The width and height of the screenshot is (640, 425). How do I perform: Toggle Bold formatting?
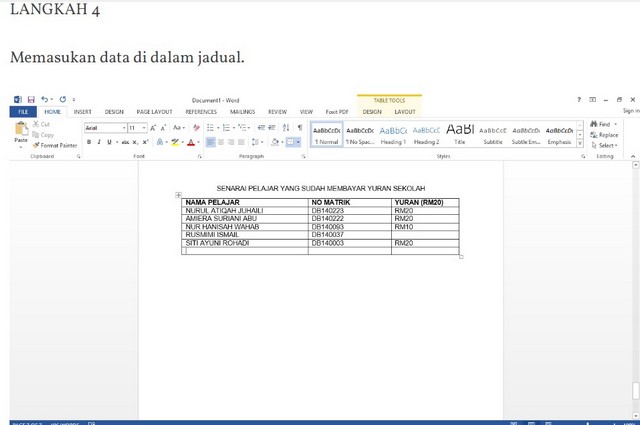tap(88, 143)
